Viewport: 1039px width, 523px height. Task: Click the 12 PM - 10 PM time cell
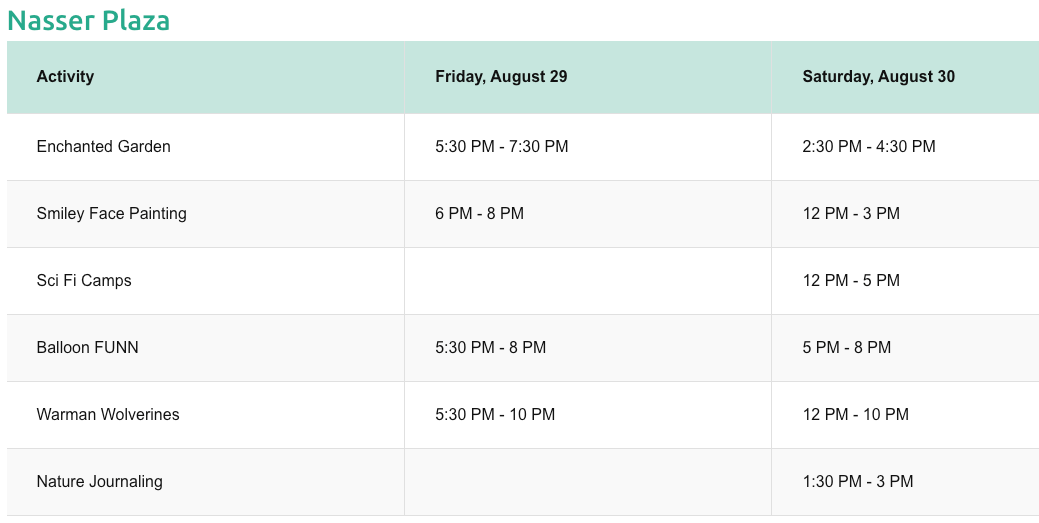(855, 415)
